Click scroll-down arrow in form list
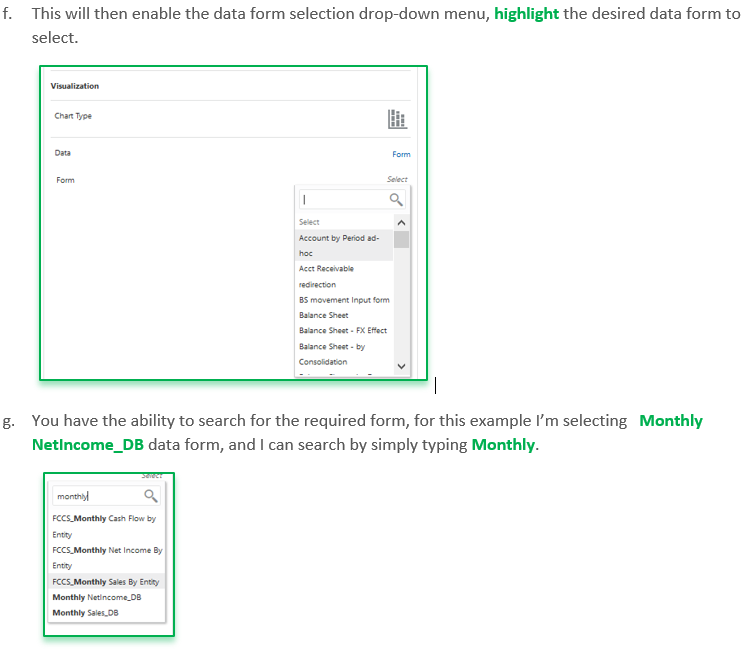This screenshot has width=754, height=655. coord(402,366)
